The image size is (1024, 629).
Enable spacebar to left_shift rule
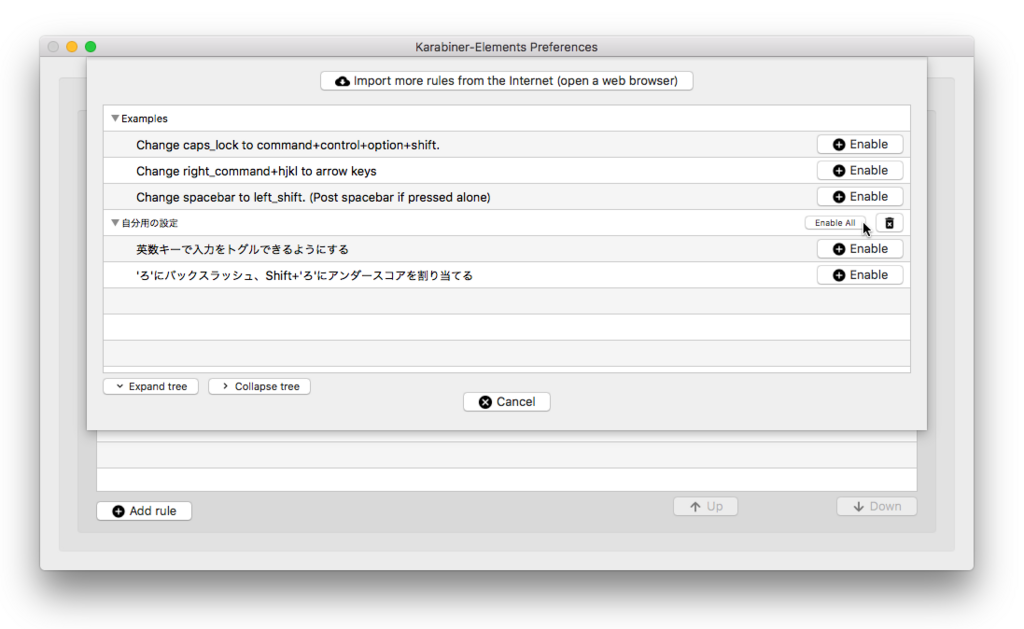pos(859,197)
